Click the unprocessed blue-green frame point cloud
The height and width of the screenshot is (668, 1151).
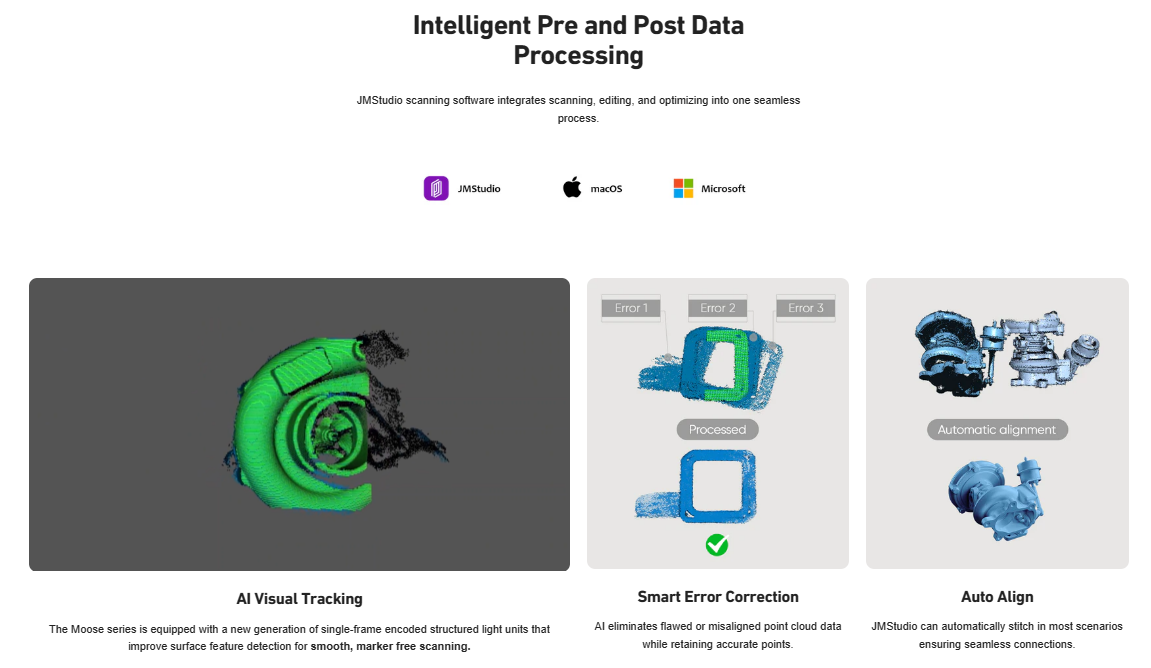tap(711, 368)
